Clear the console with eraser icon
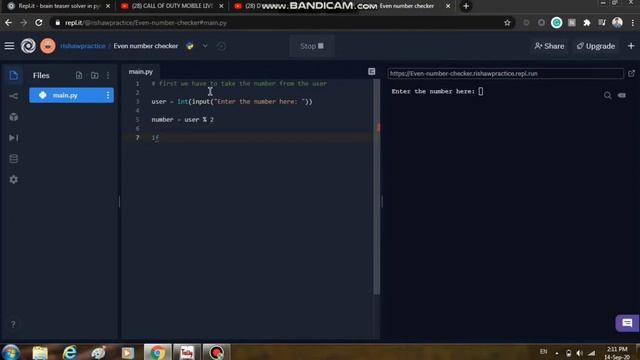The height and width of the screenshot is (360, 640). [622, 96]
